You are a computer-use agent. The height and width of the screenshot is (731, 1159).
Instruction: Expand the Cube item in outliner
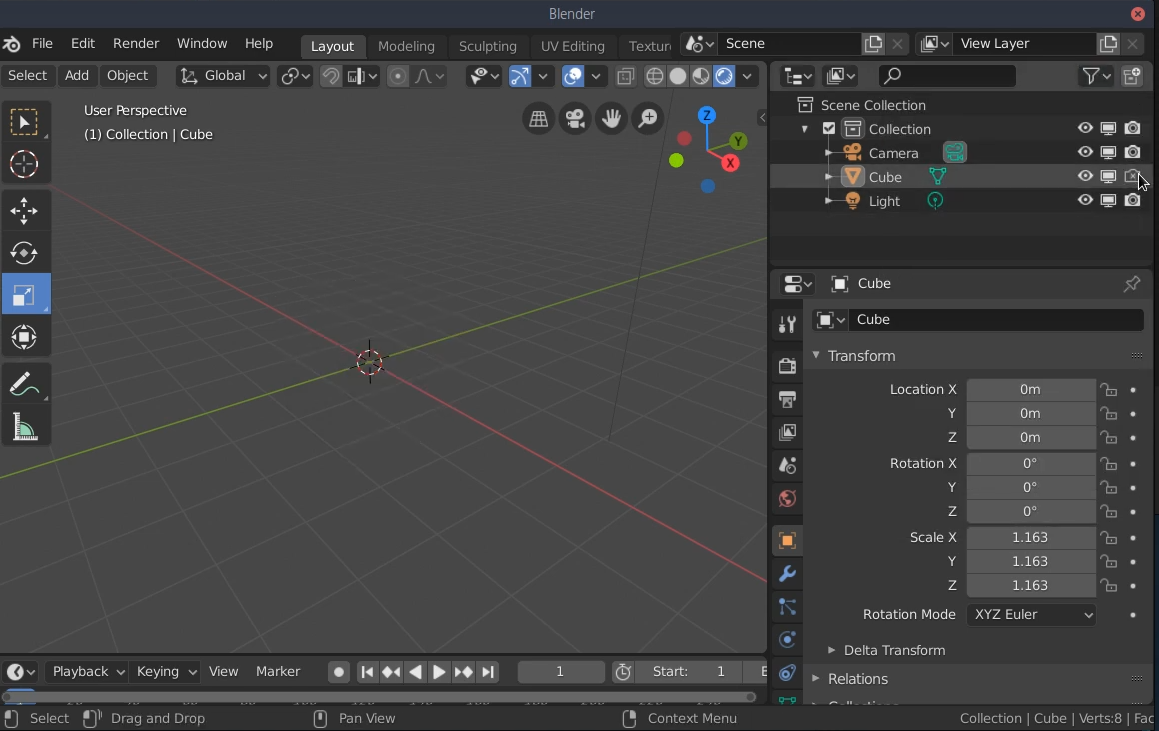point(829,177)
